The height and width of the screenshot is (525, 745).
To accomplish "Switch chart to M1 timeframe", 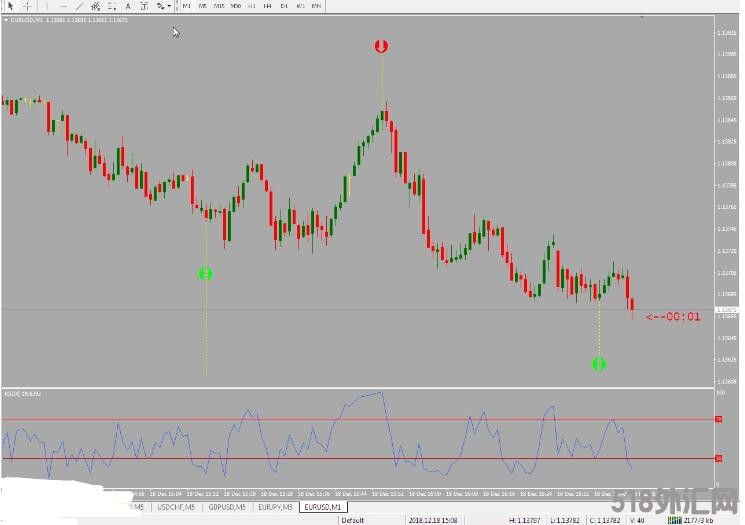I will tap(186, 6).
